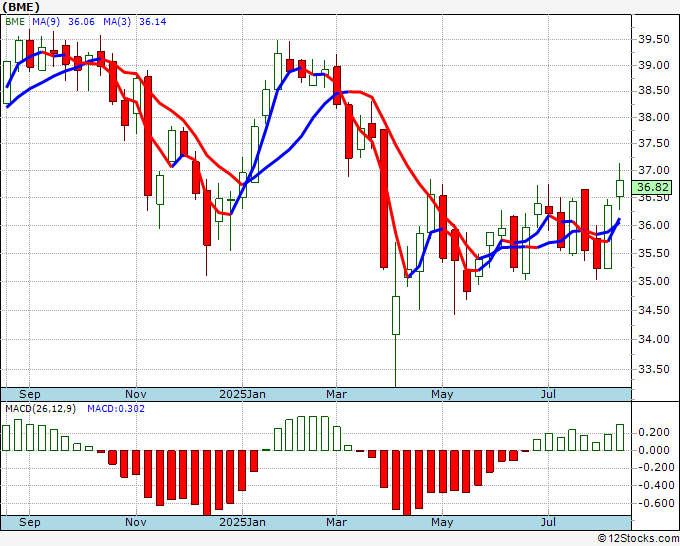Click the 37.50 price axis label
This screenshot has height=546, width=680.
(654, 144)
